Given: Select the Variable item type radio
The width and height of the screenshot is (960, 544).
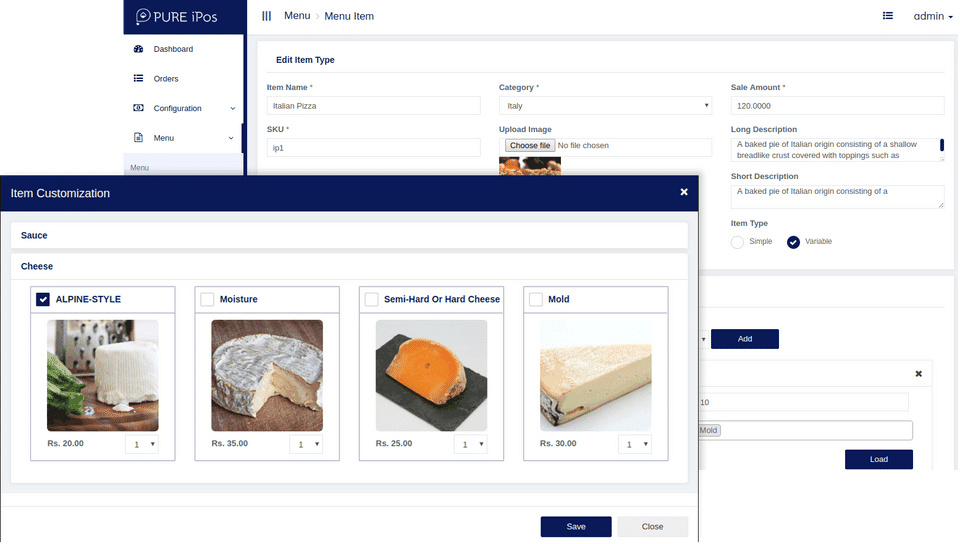Looking at the screenshot, I should click(793, 242).
